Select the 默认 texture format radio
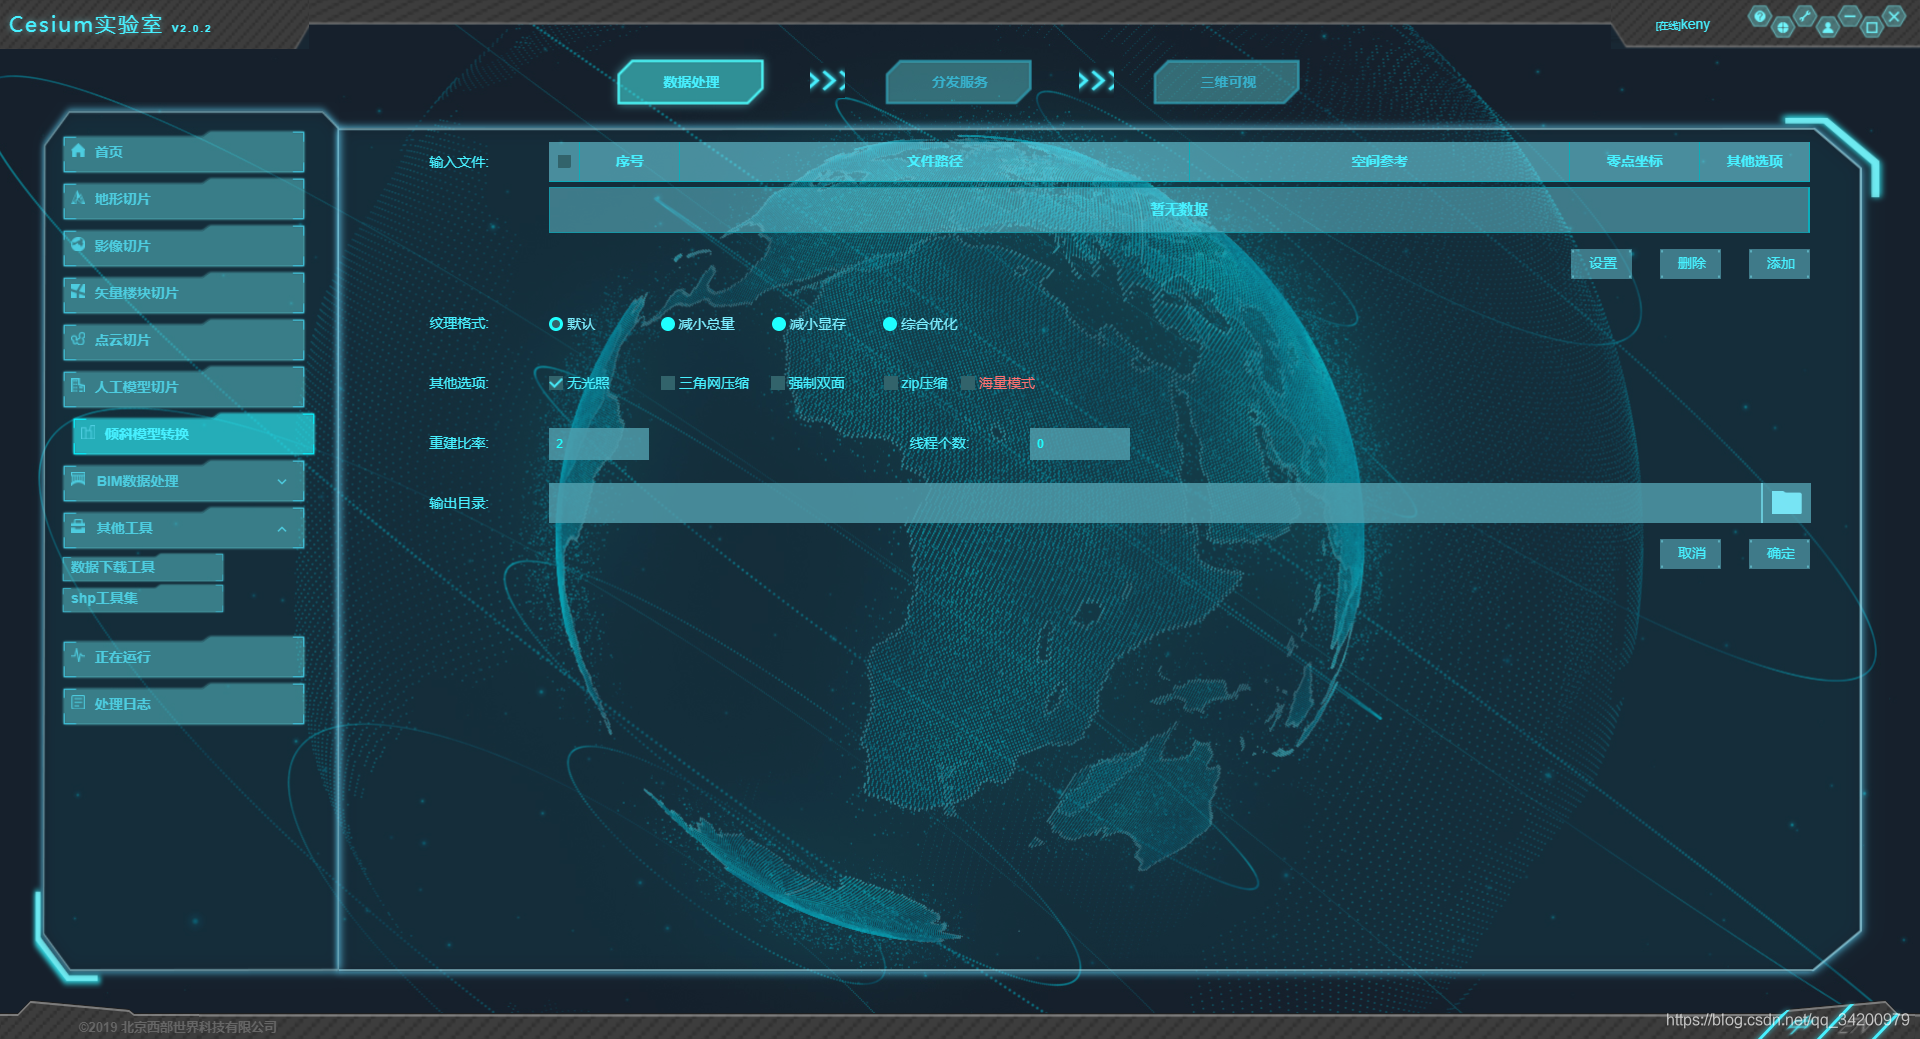 pyautogui.click(x=556, y=324)
